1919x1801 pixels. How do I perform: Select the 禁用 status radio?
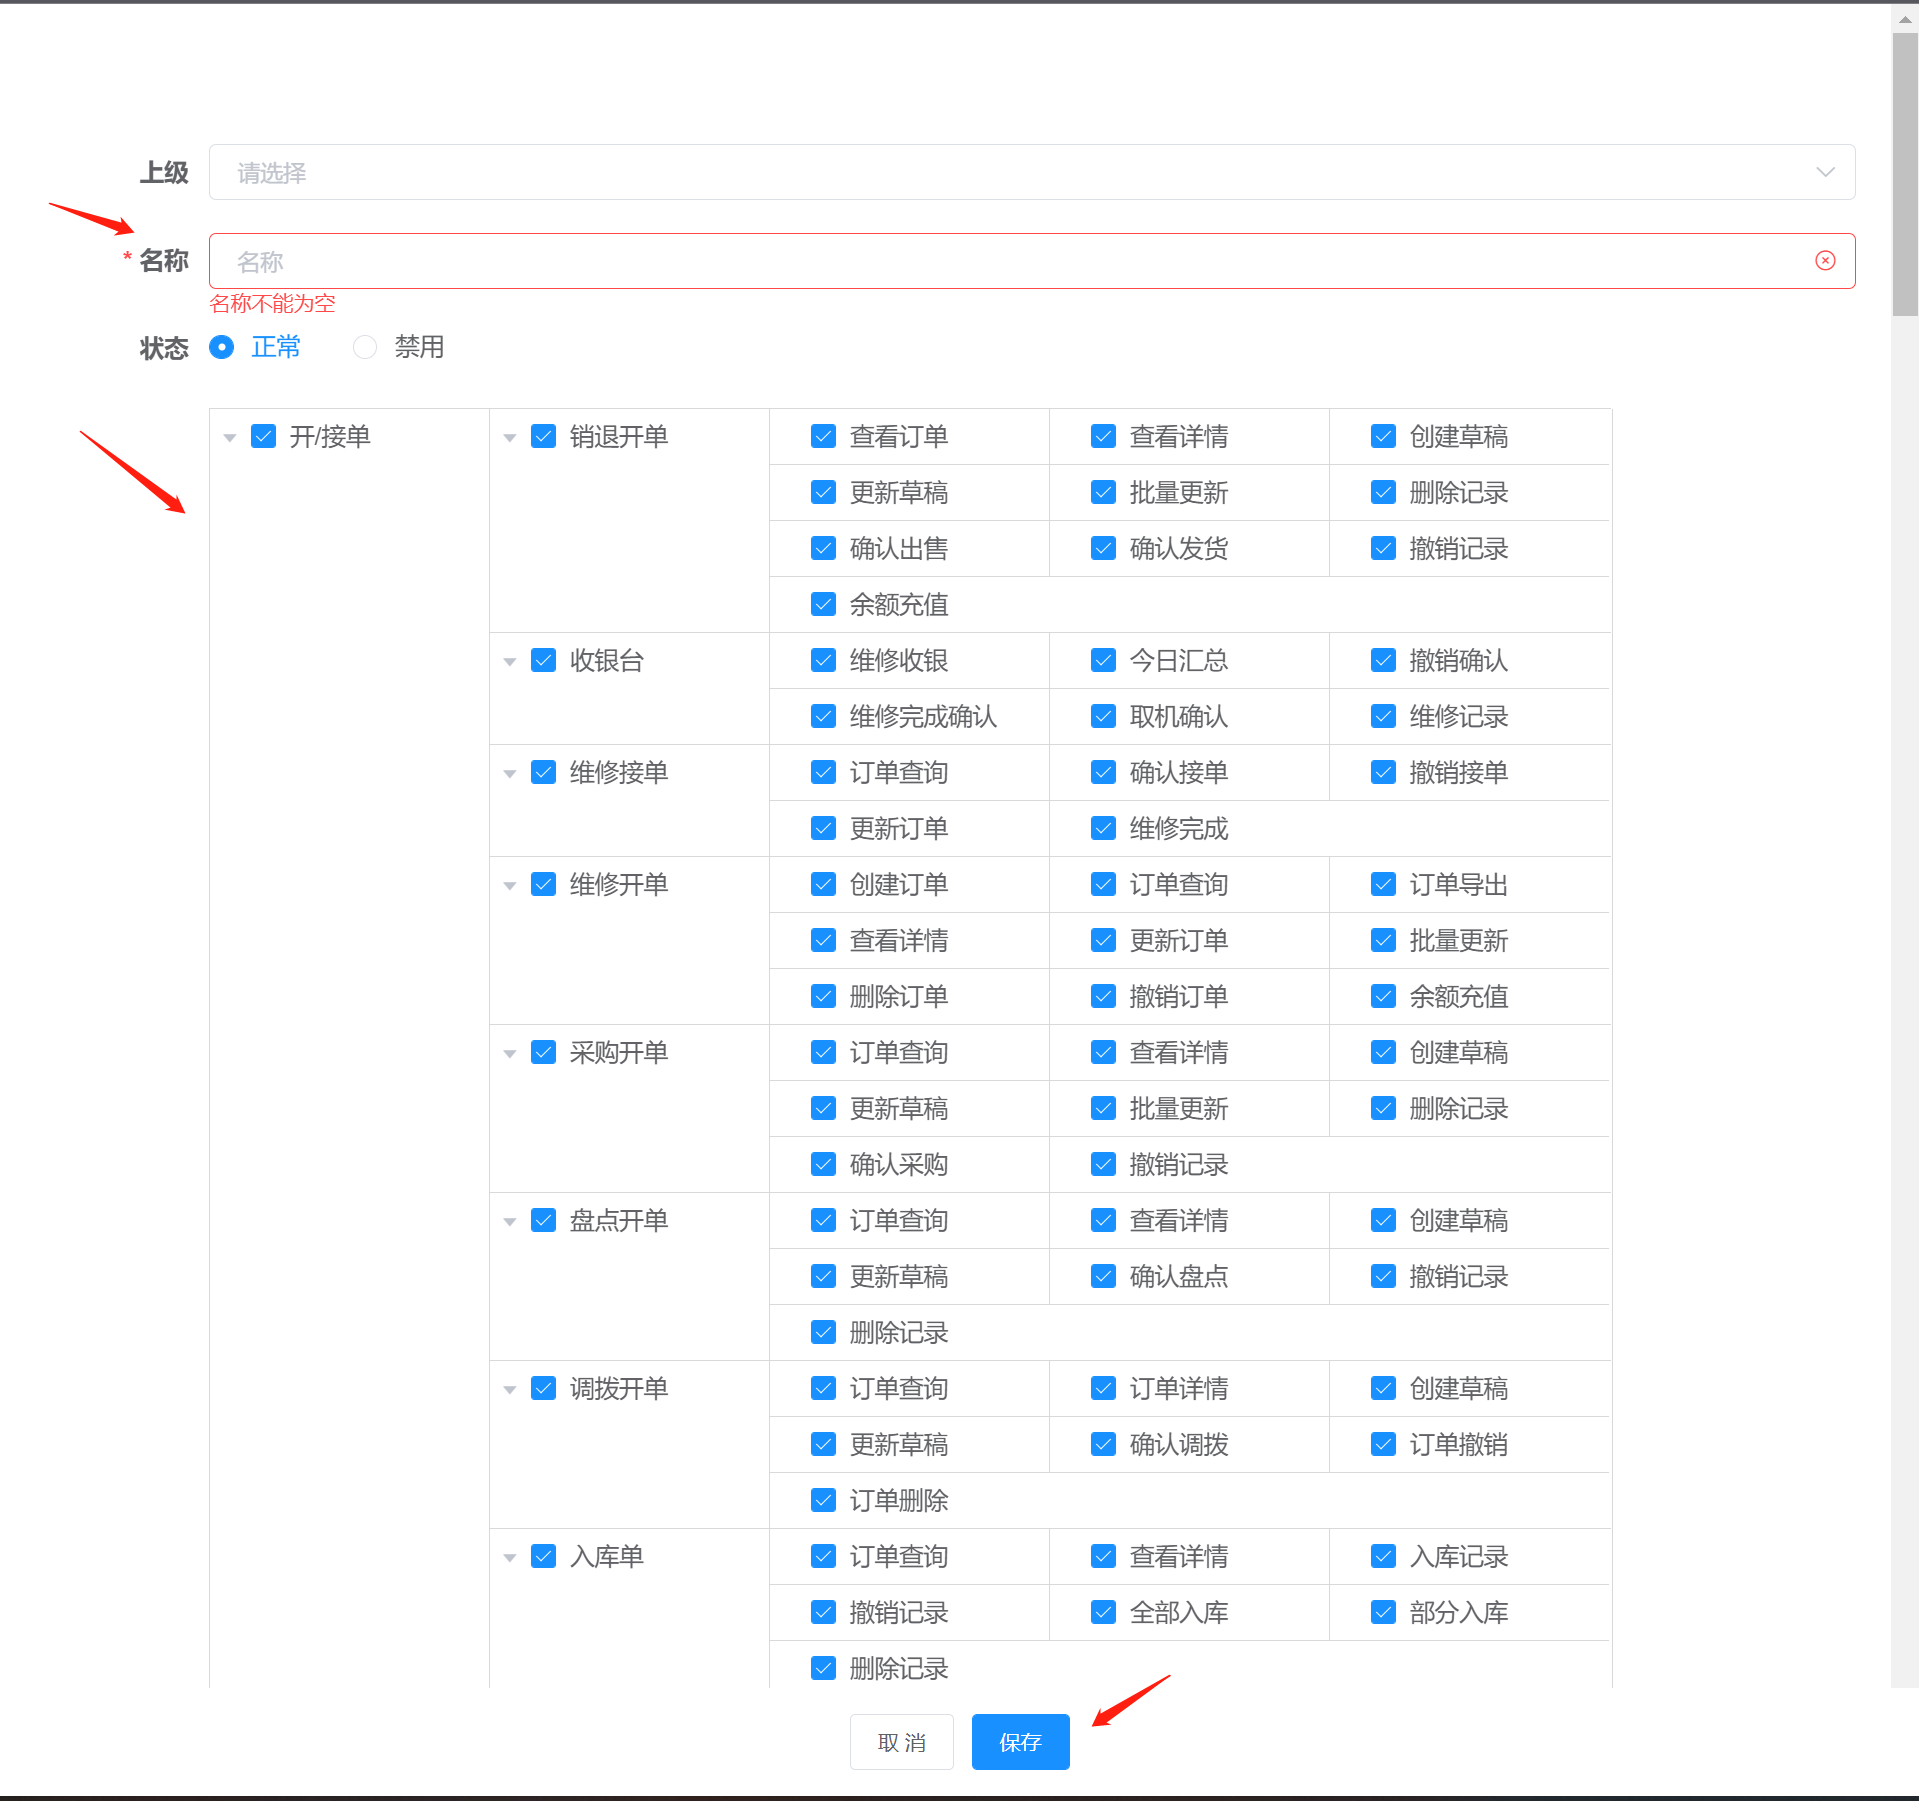pos(365,347)
